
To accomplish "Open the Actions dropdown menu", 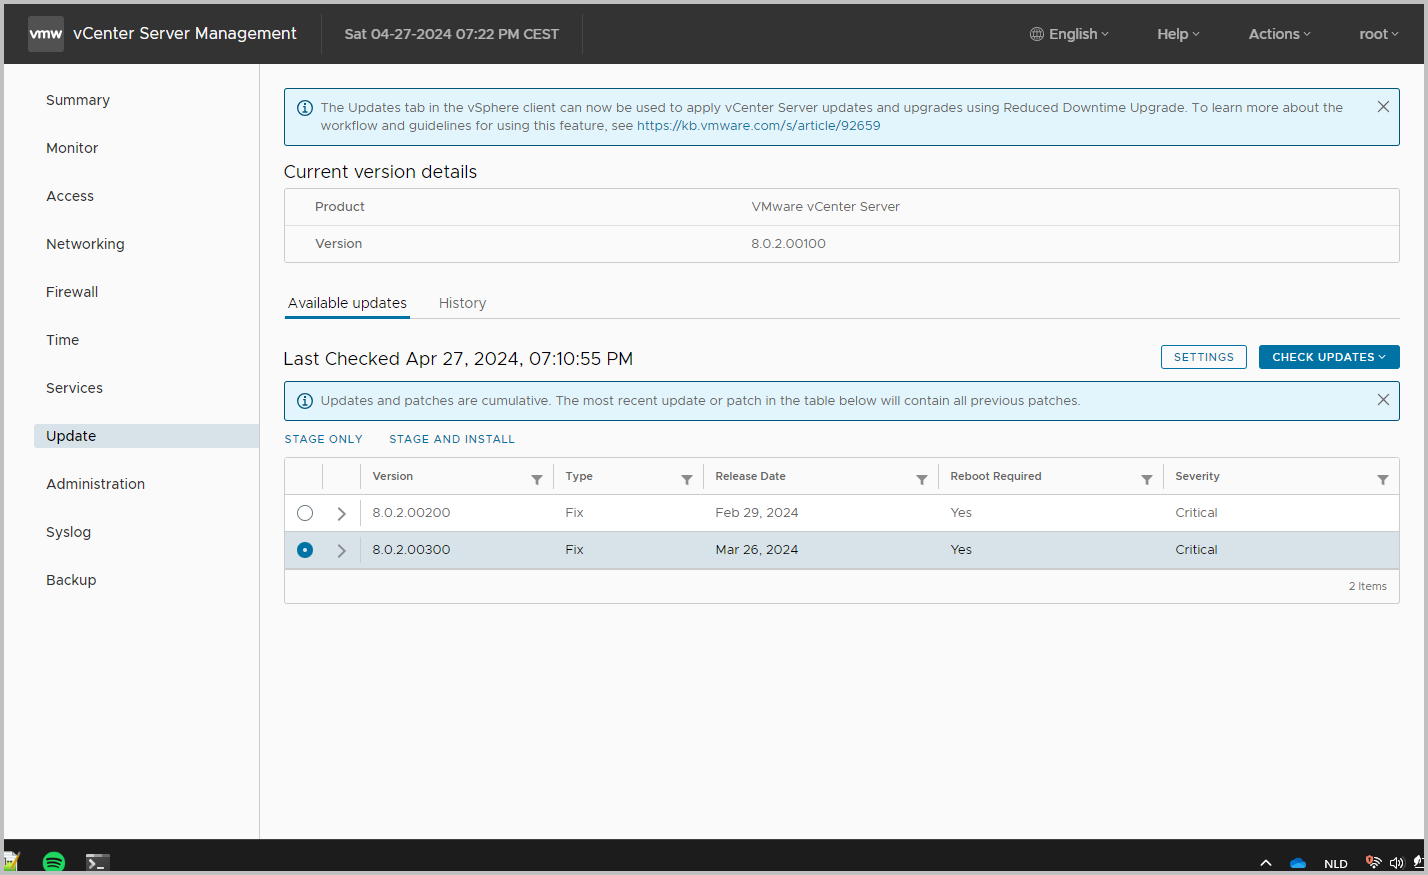I will coord(1279,34).
